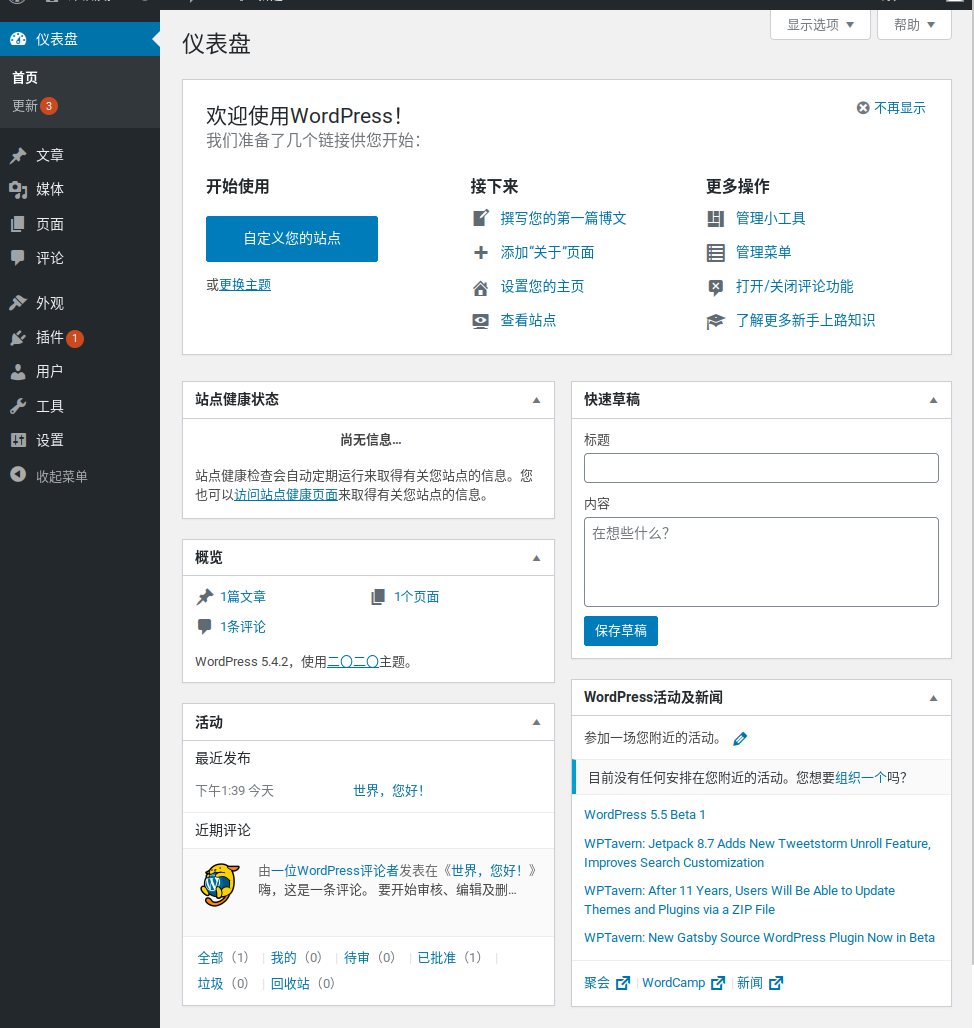Focus the 在想些什么？ content textarea

(x=761, y=562)
